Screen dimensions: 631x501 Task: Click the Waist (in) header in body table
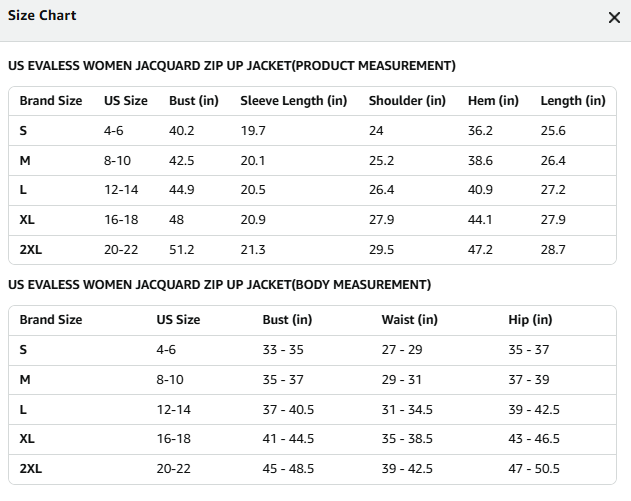tap(410, 320)
